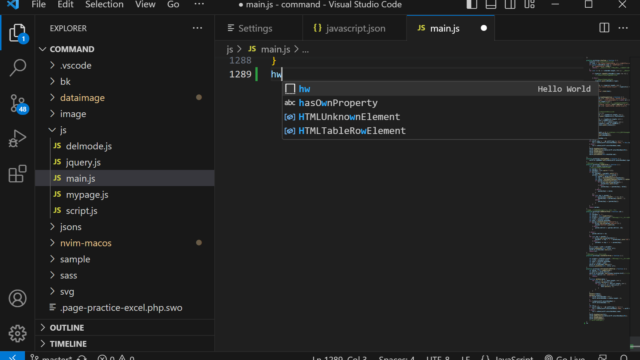Select hasOwnProperty suggestion
The height and width of the screenshot is (360, 640).
[x=440, y=103]
